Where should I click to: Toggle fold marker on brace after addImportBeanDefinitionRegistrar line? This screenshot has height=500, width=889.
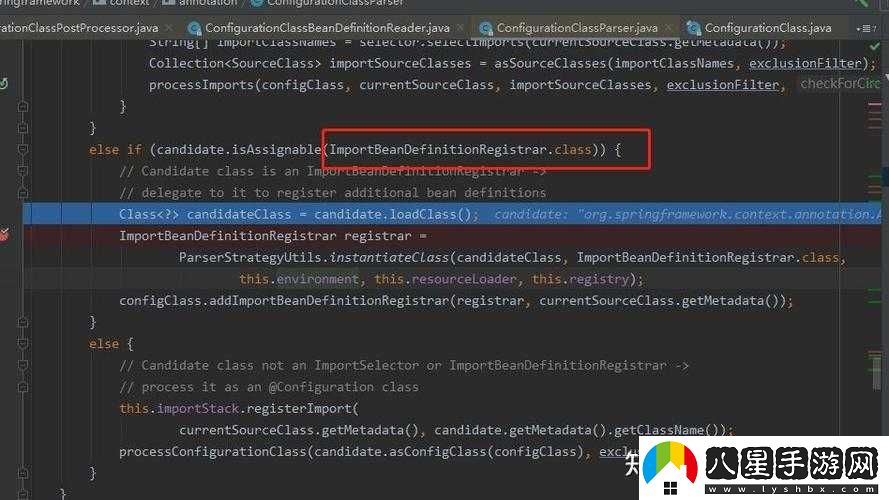tap(23, 322)
